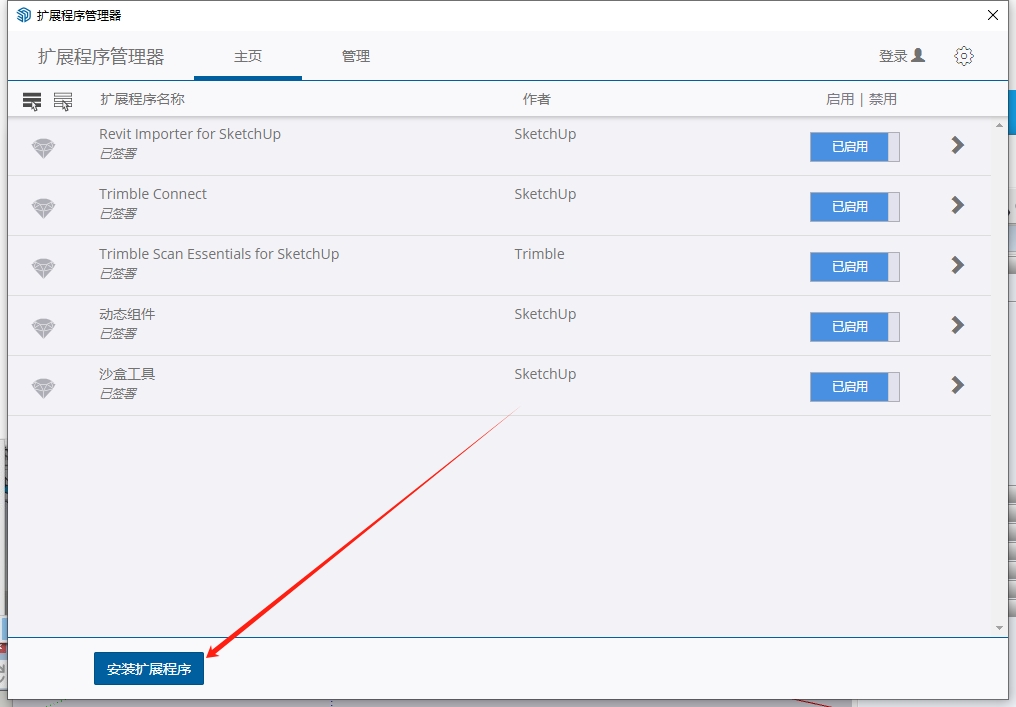The image size is (1016, 707).
Task: Click the login user icon
Action: [918, 56]
